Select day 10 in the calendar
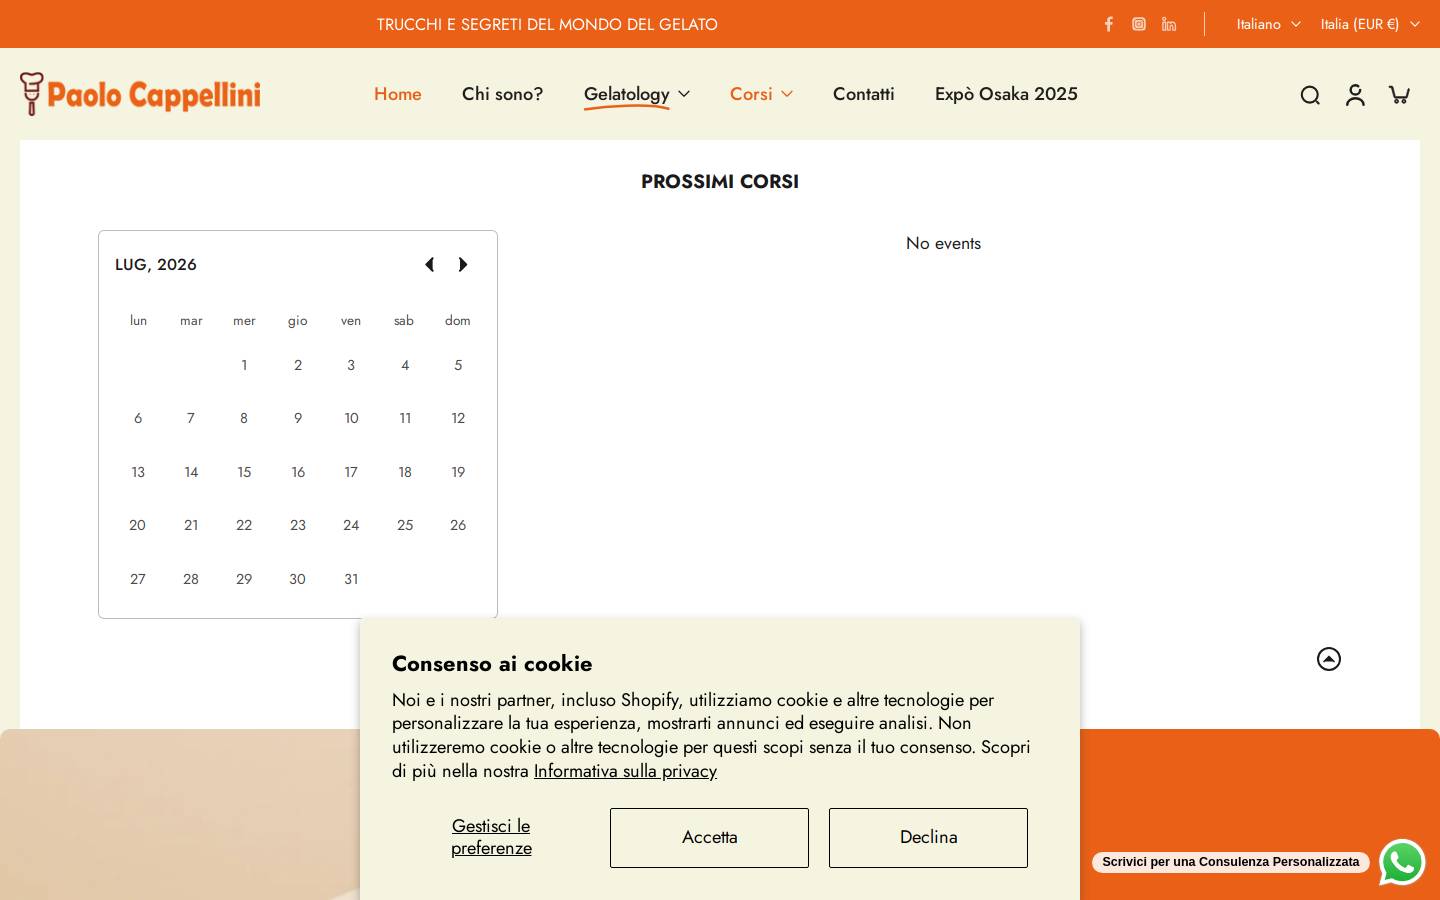This screenshot has height=900, width=1440. click(351, 418)
